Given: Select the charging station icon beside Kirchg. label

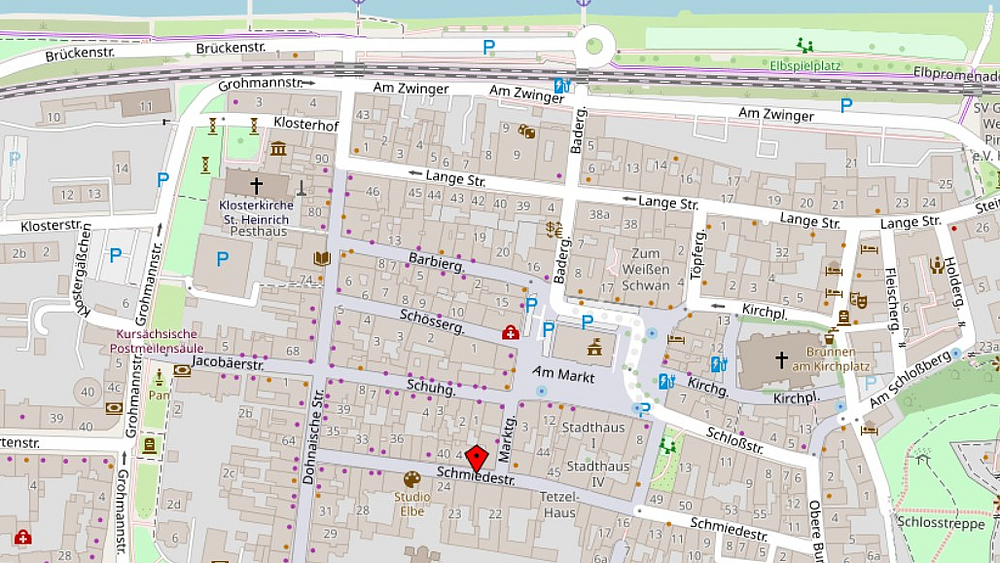Looking at the screenshot, I should coord(666,381).
